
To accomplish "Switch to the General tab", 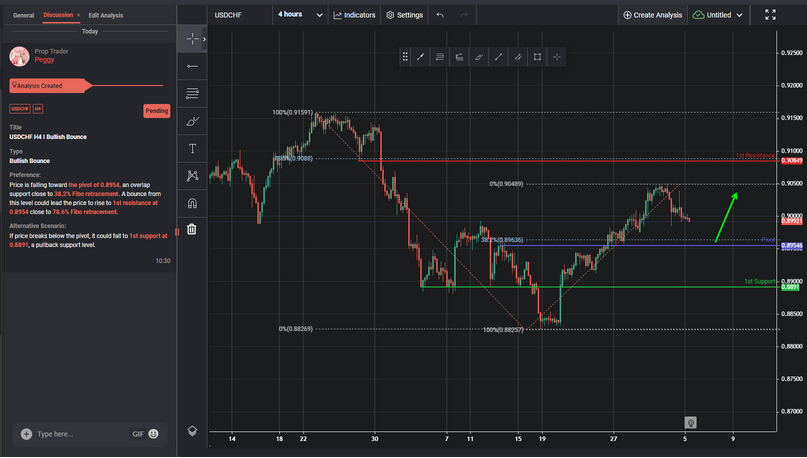I will click(23, 15).
